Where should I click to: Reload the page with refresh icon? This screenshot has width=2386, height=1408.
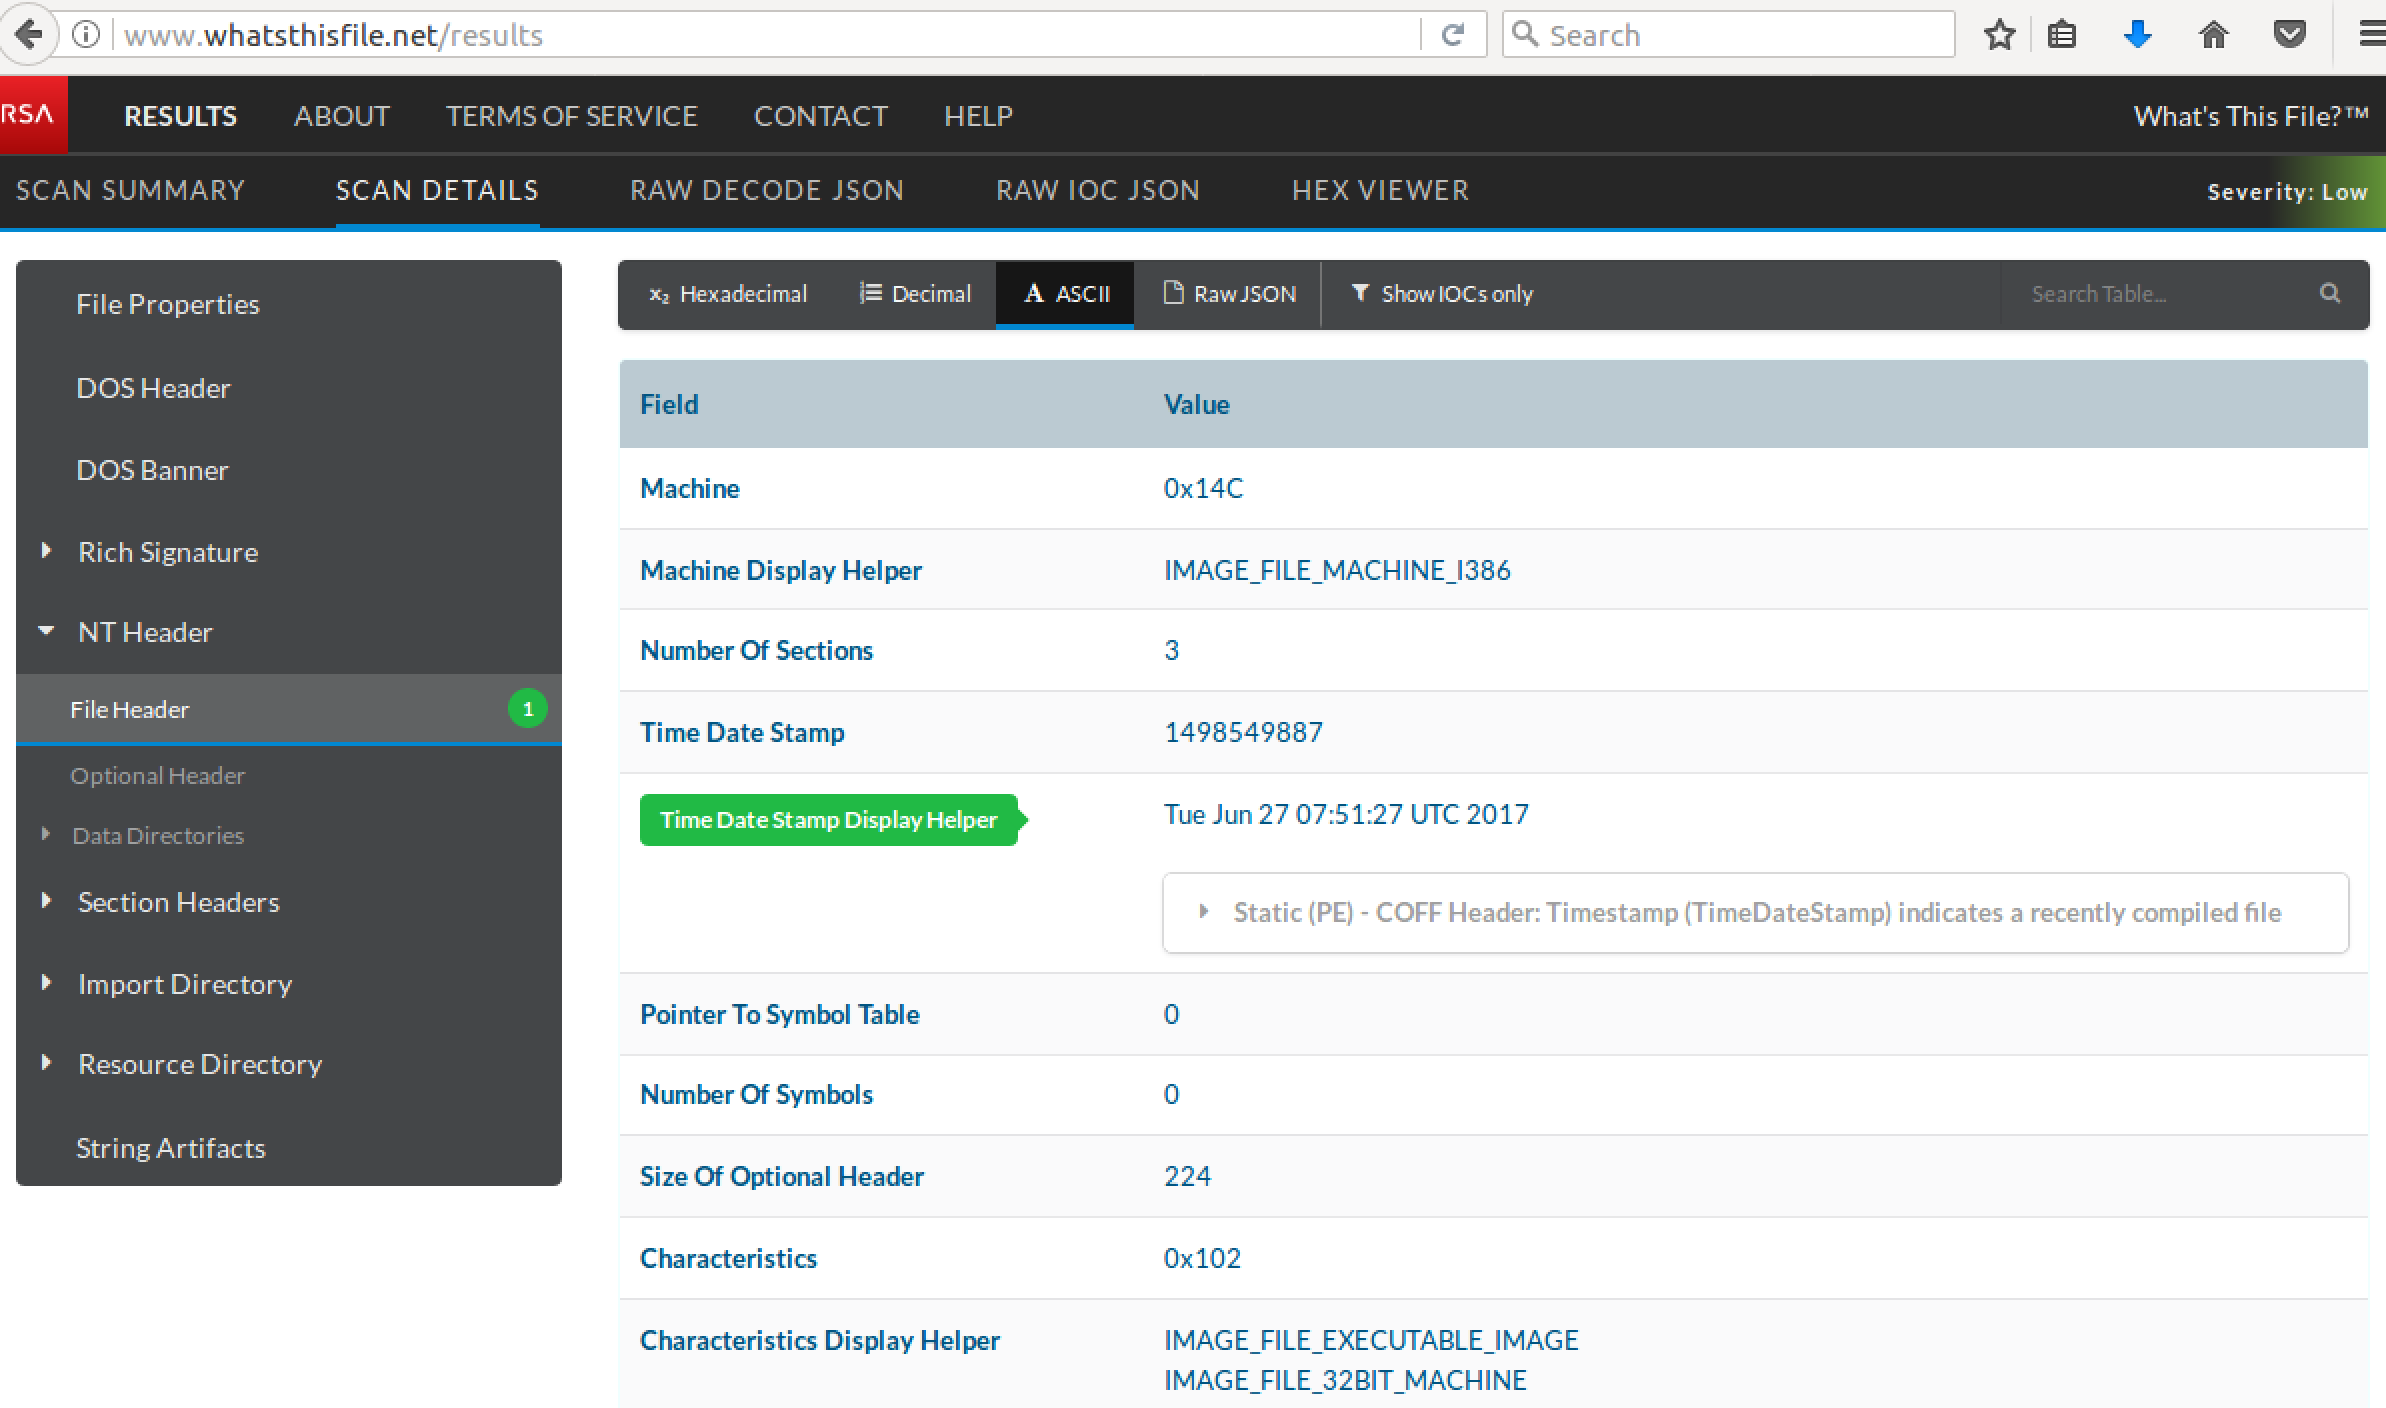1453,35
